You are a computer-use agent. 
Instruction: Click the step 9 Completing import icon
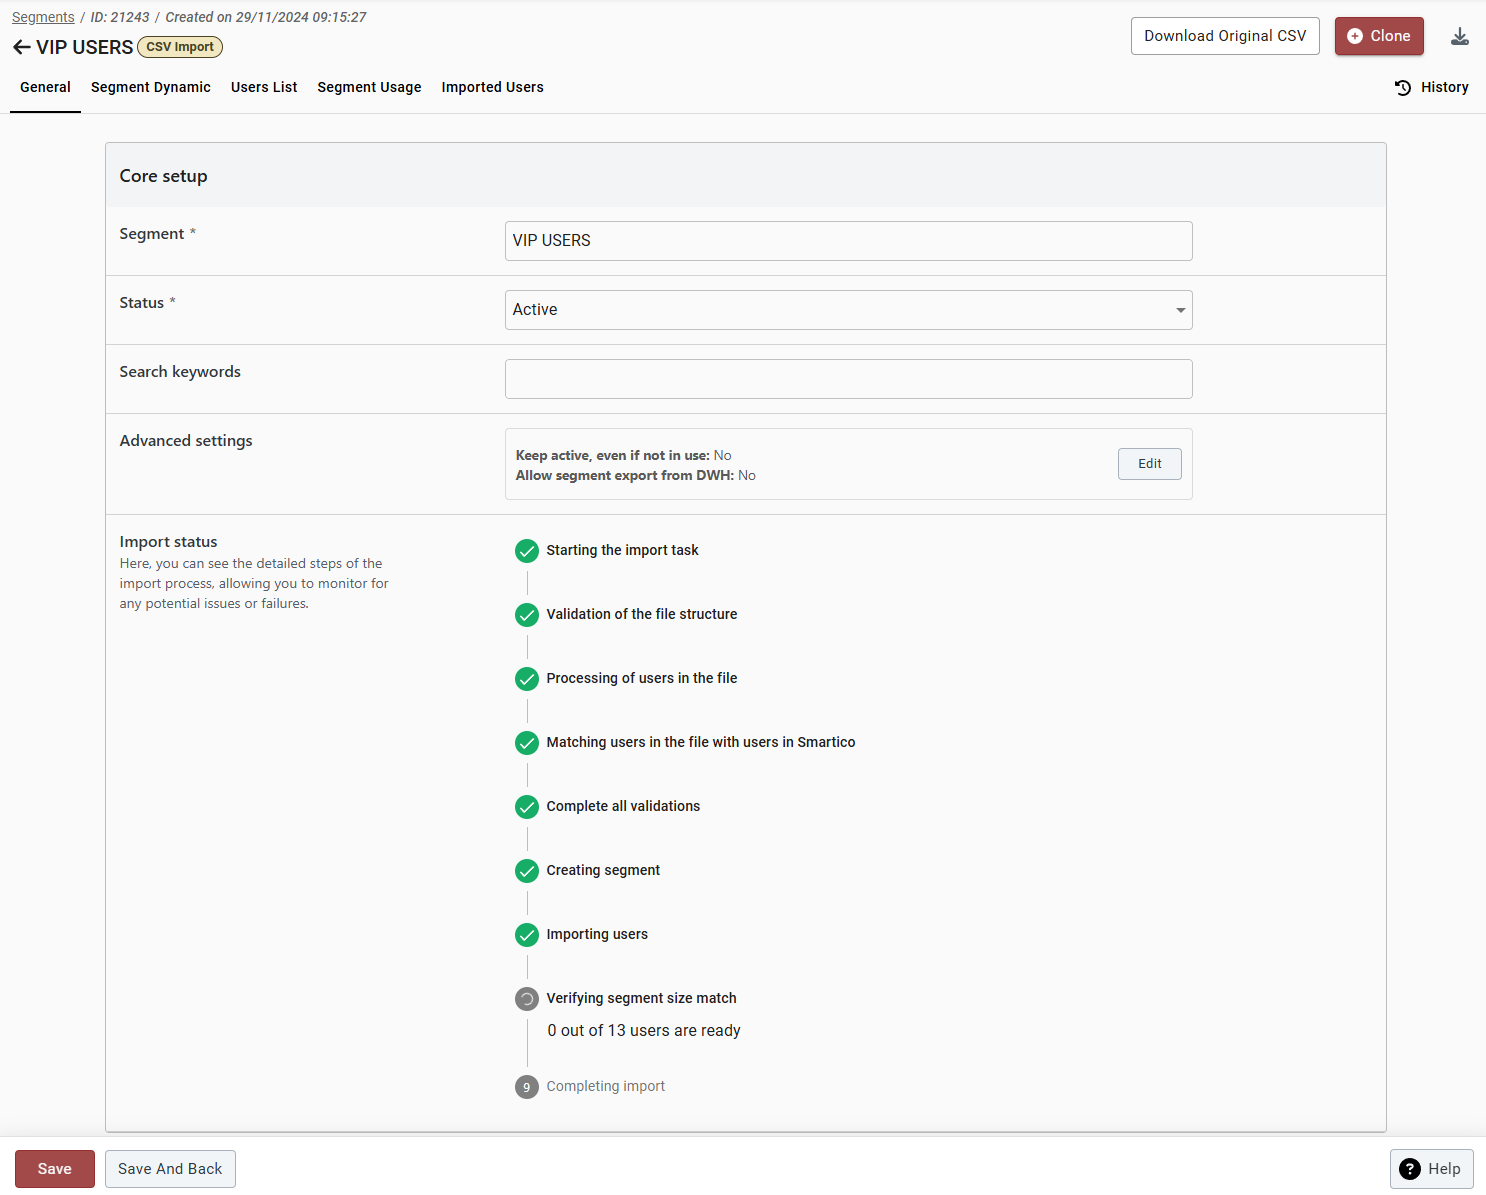tap(527, 1087)
